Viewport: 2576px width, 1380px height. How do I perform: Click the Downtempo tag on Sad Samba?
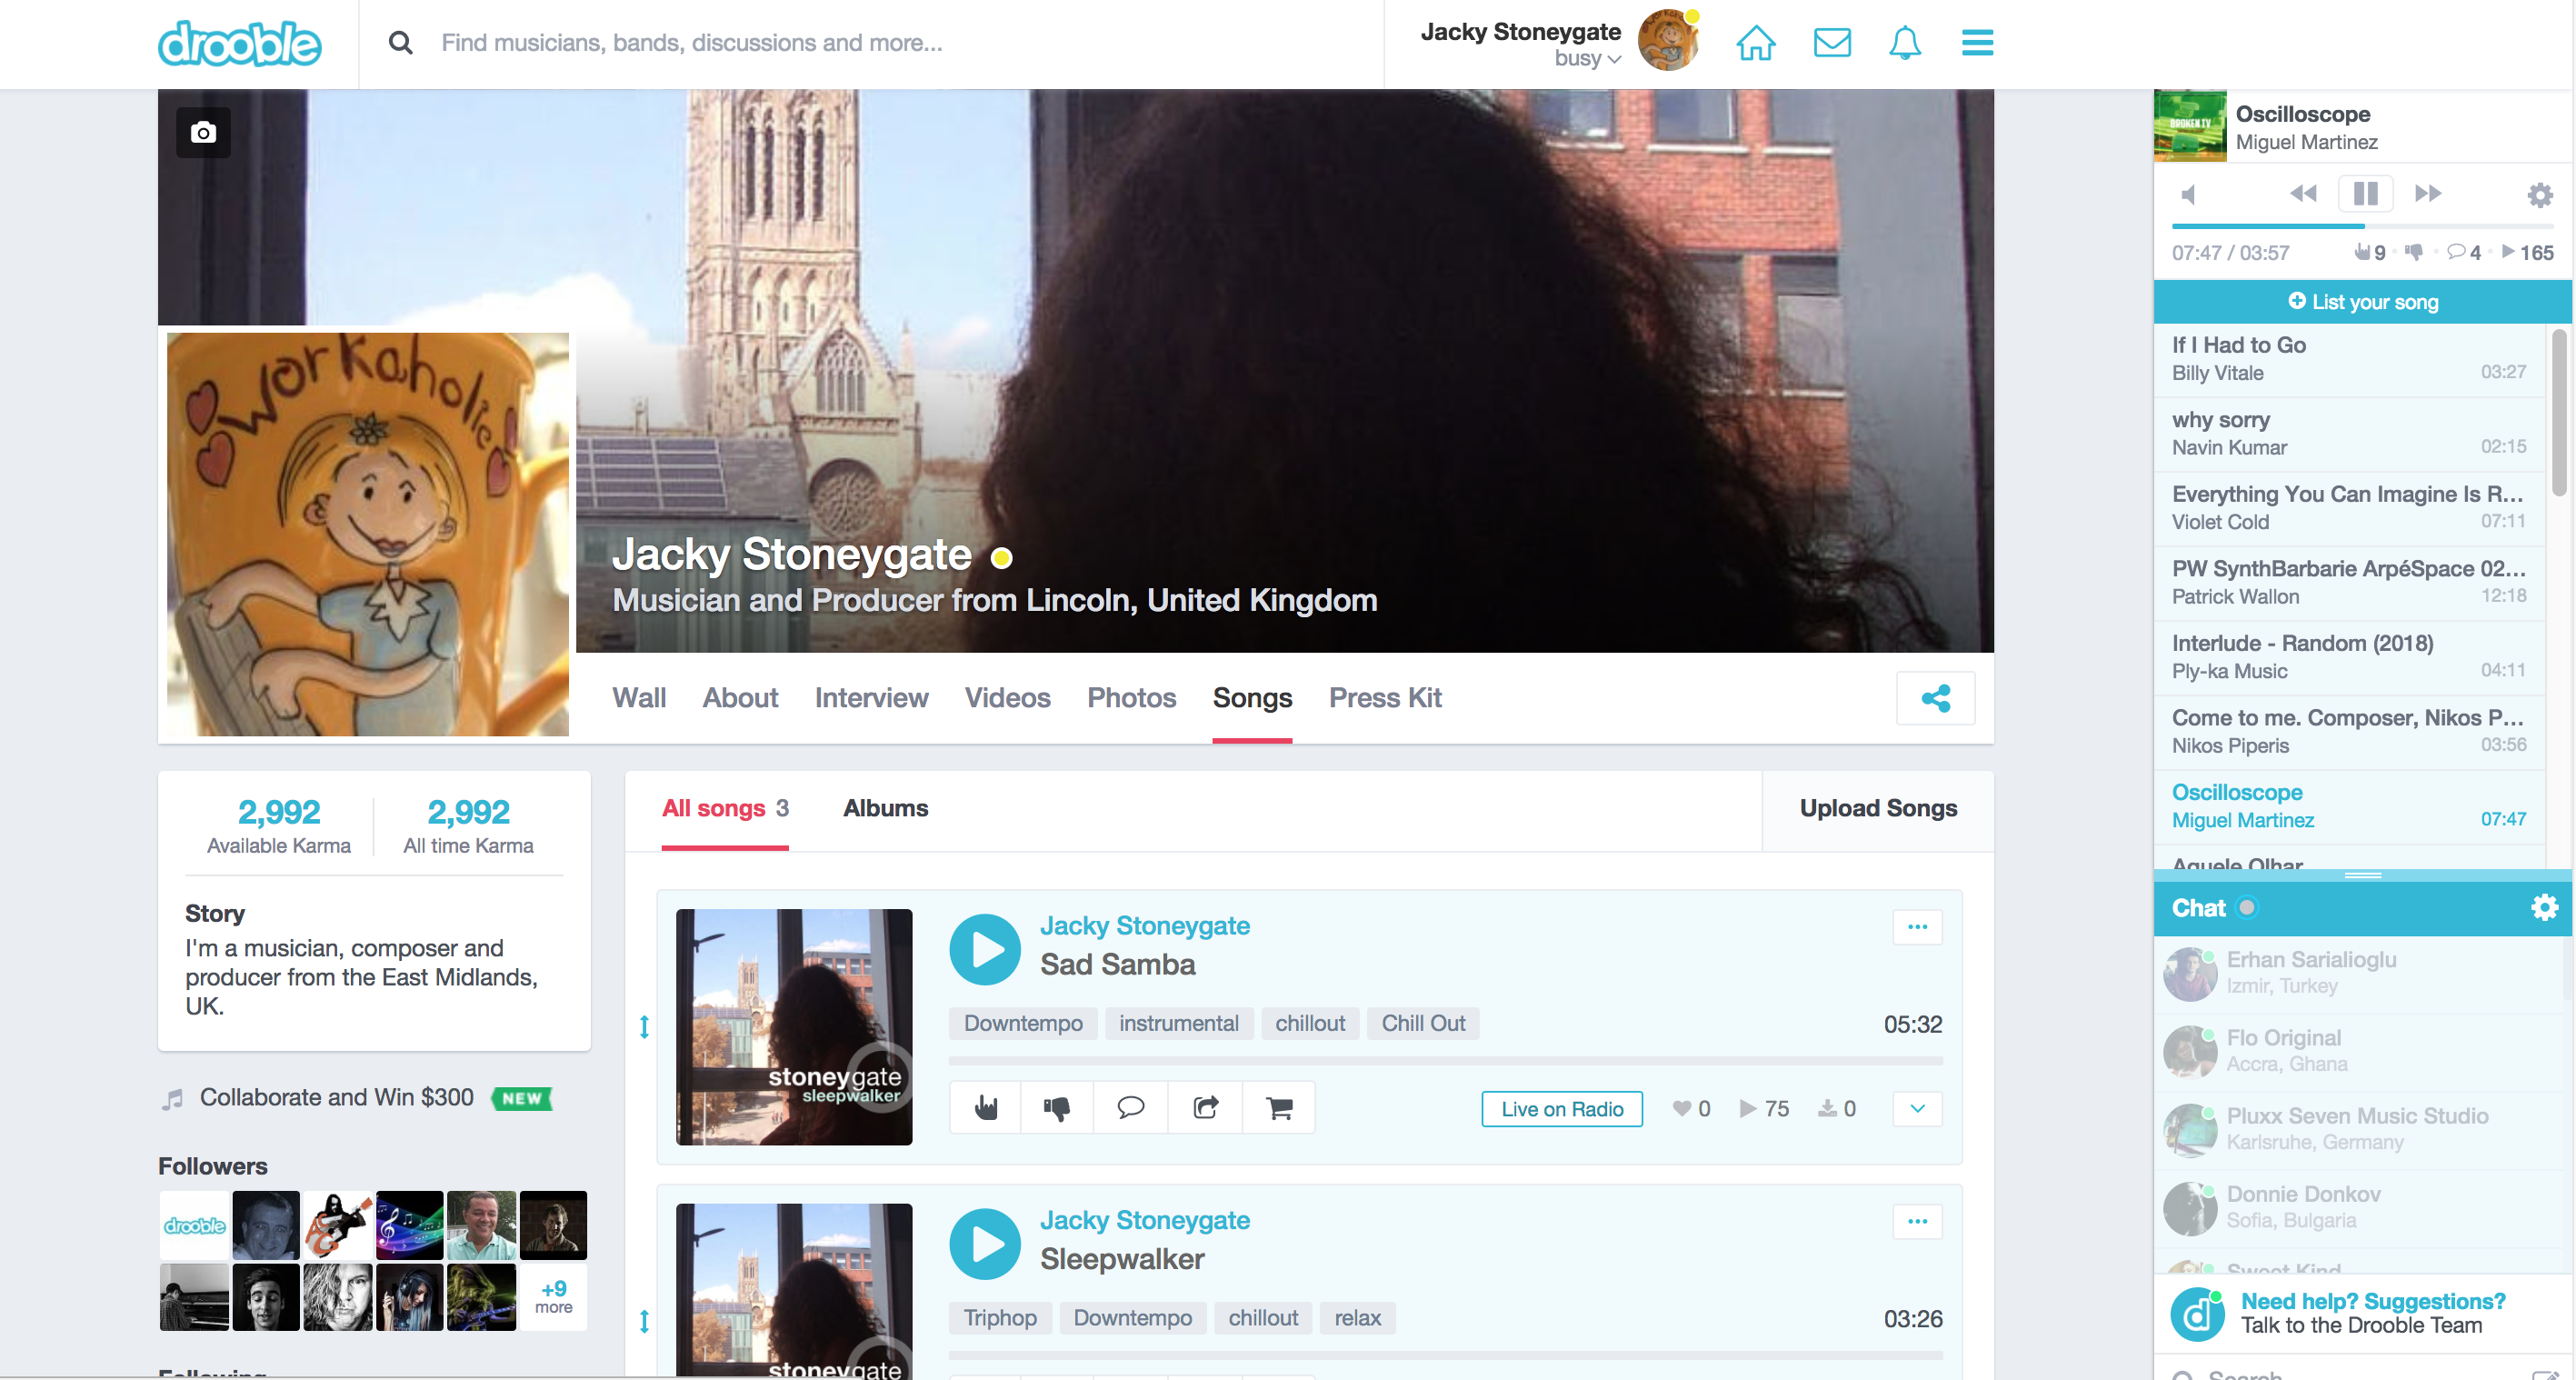point(1023,1024)
